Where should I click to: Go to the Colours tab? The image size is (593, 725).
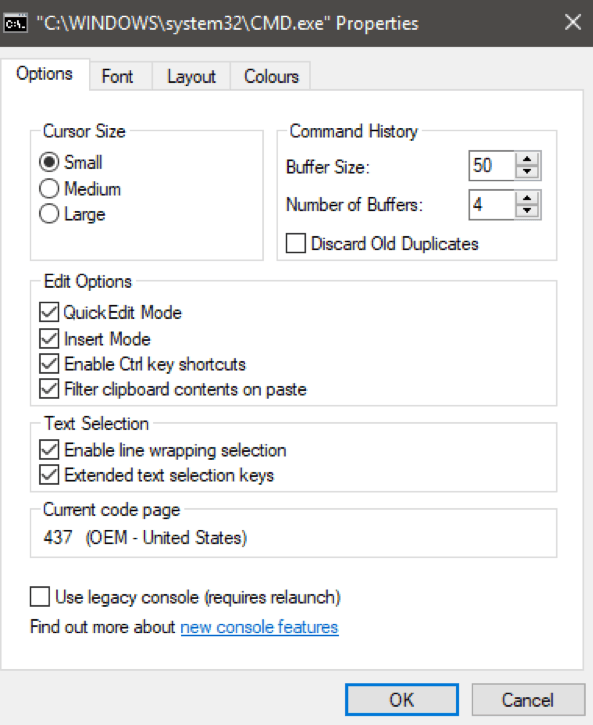coord(271,76)
